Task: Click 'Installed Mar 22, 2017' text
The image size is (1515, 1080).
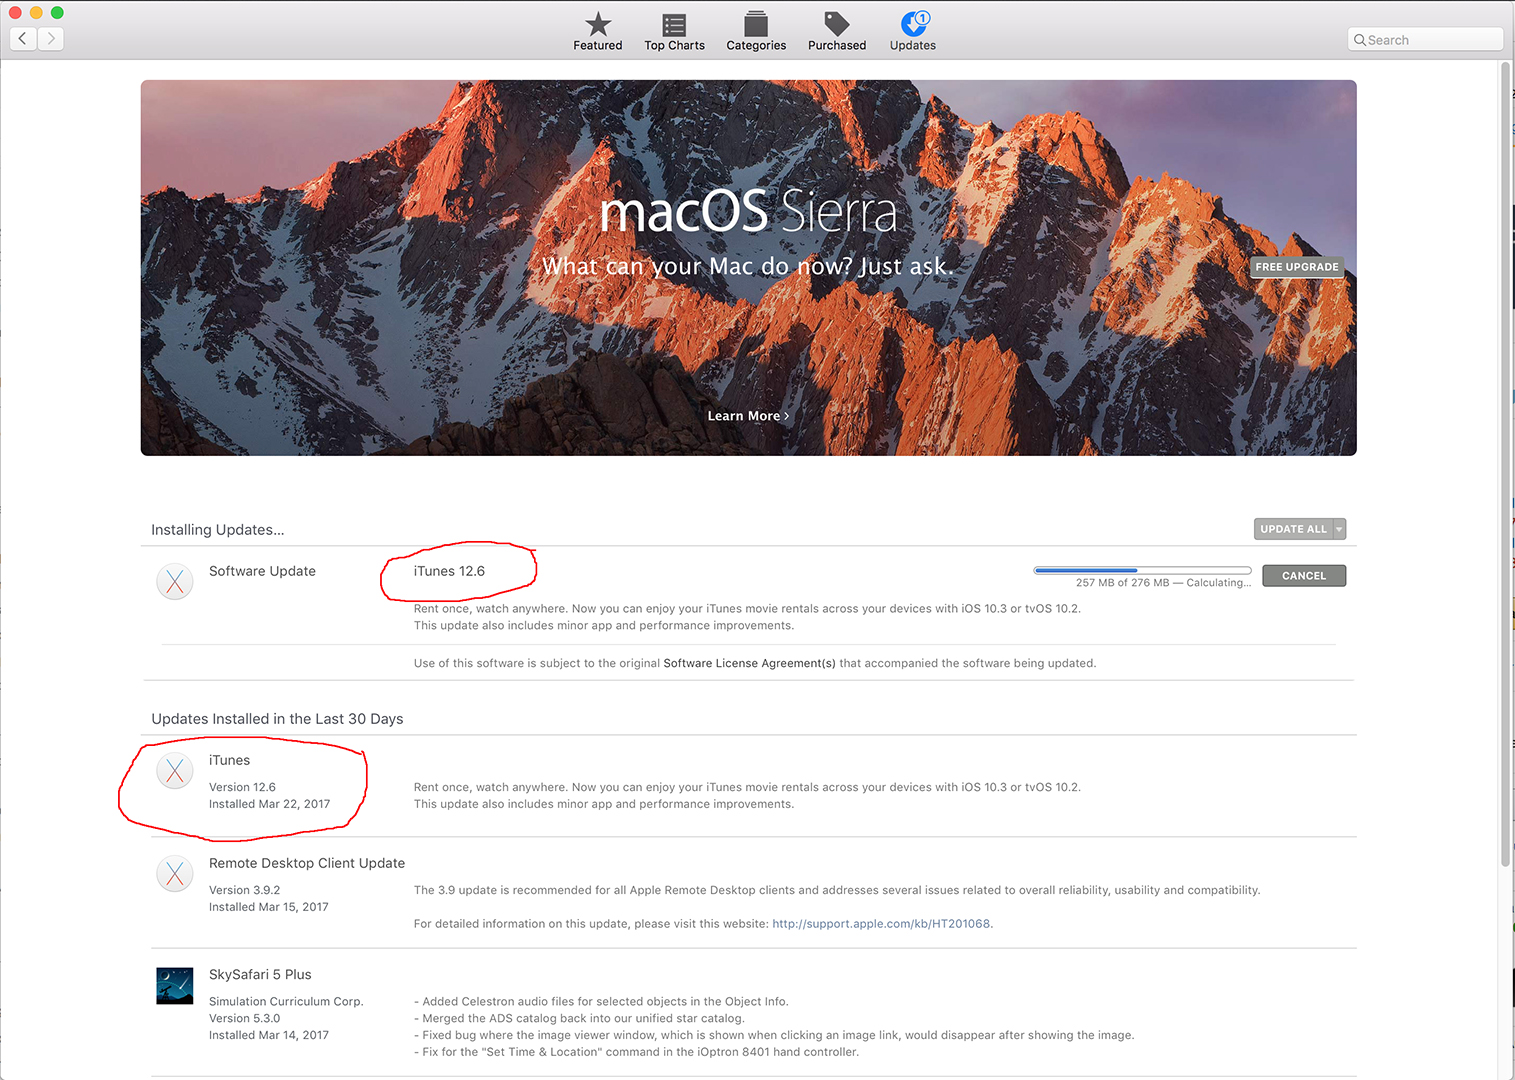Action: click(x=269, y=804)
